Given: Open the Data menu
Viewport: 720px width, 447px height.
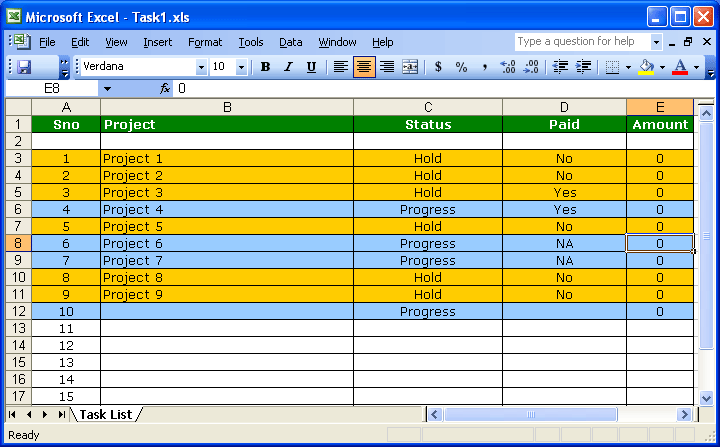Looking at the screenshot, I should point(291,42).
